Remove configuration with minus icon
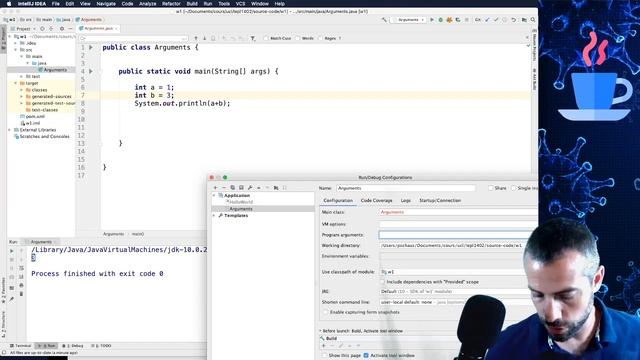The image size is (640, 360). click(224, 188)
